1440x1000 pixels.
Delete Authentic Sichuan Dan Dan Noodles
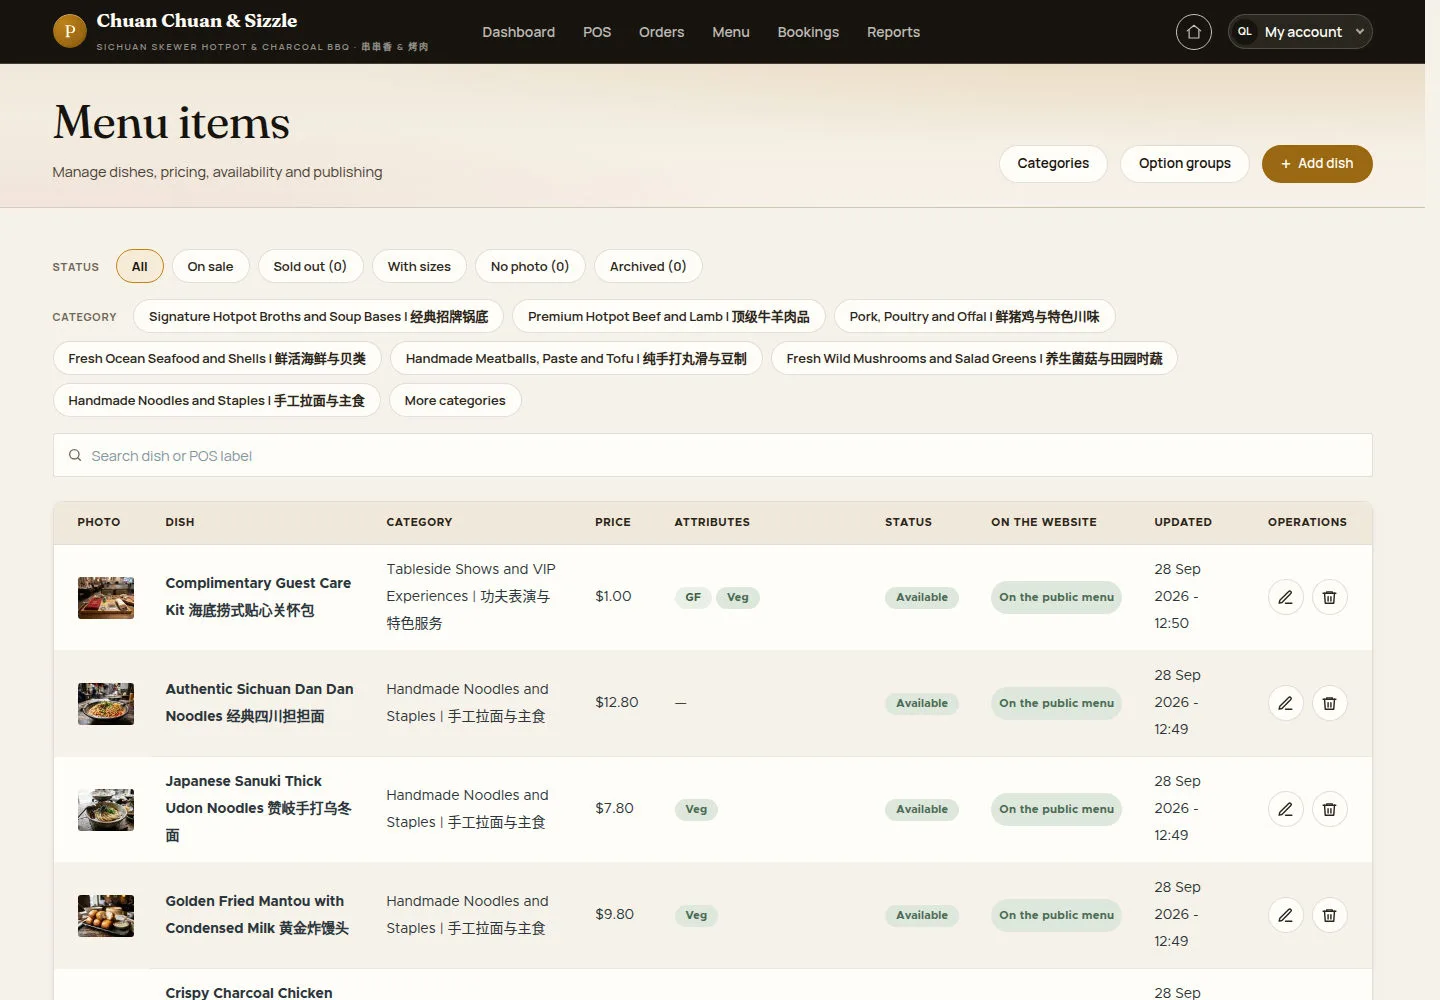coord(1329,703)
